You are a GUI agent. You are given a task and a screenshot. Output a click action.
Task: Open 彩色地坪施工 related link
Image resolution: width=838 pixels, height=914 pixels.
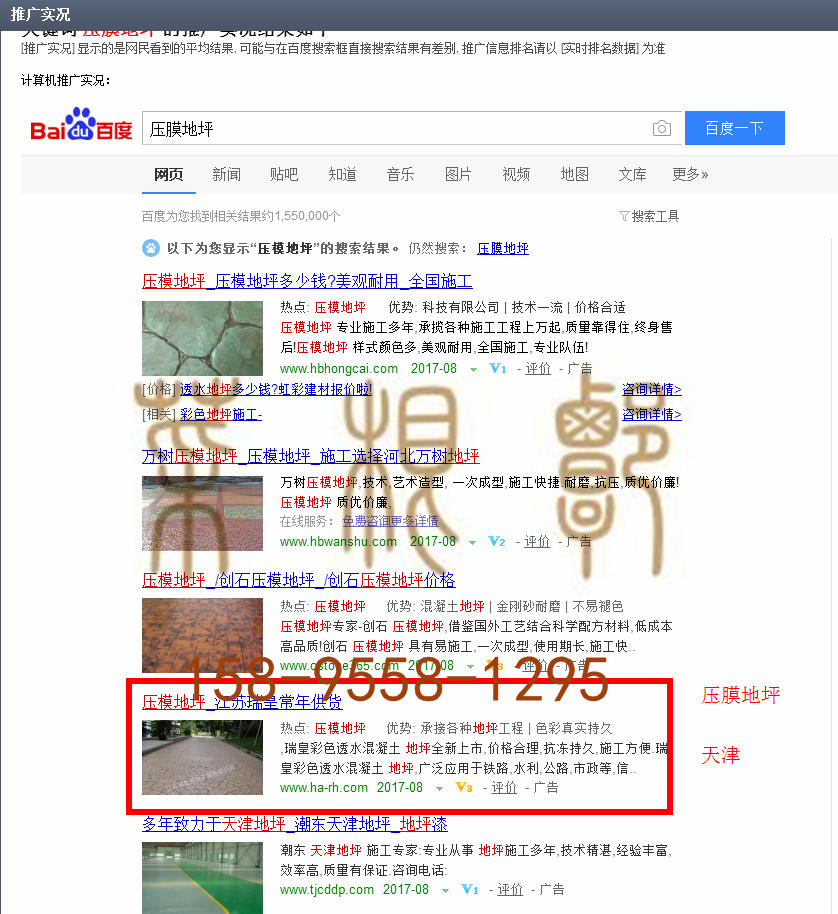[221, 414]
